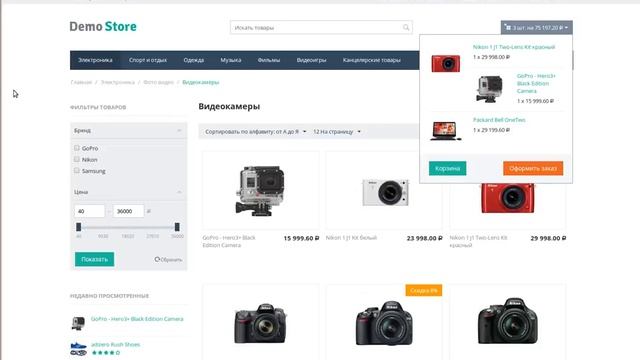Open recently viewed adizero Rush Shoes link
Screen dimensions: 640x360
pos(116,344)
